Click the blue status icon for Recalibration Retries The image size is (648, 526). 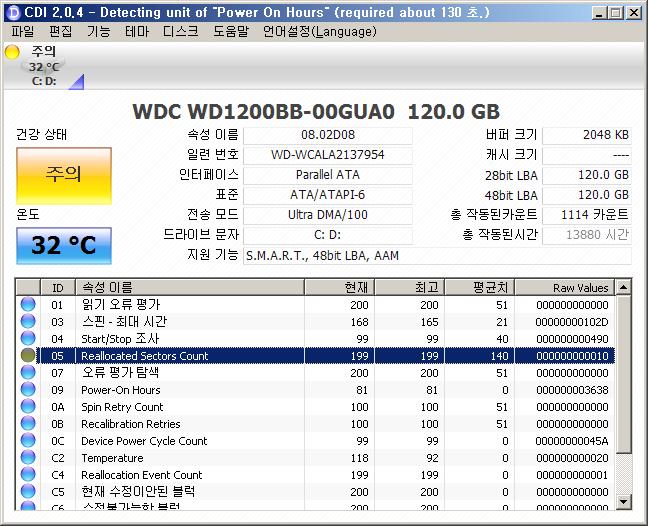click(28, 423)
